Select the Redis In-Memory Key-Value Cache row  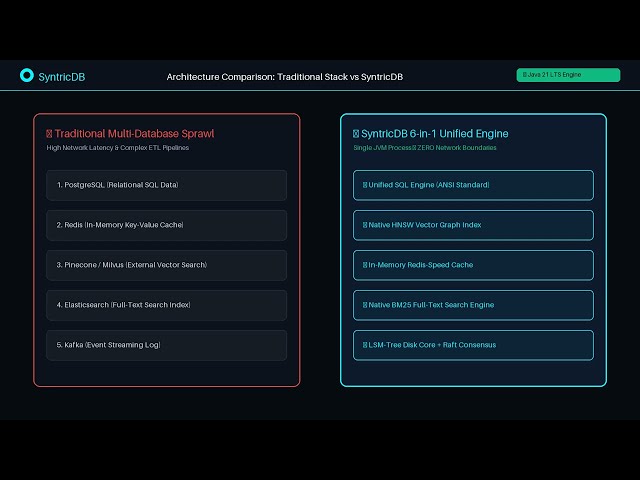pos(167,225)
